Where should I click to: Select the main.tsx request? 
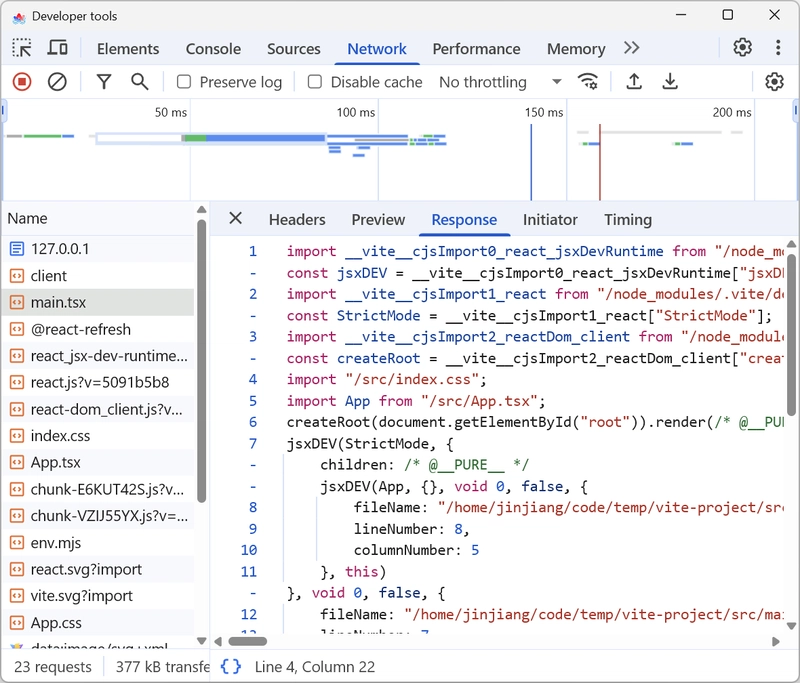[98, 302]
